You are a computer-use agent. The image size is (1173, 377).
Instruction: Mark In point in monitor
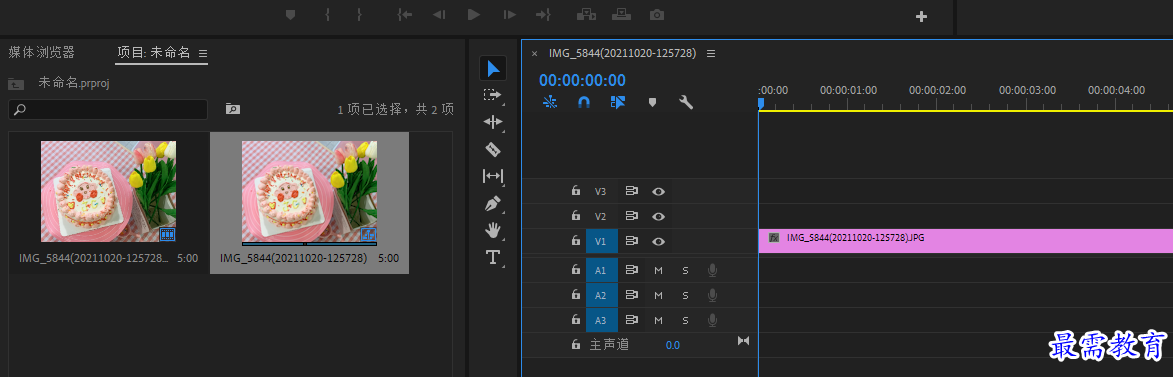pyautogui.click(x=327, y=15)
